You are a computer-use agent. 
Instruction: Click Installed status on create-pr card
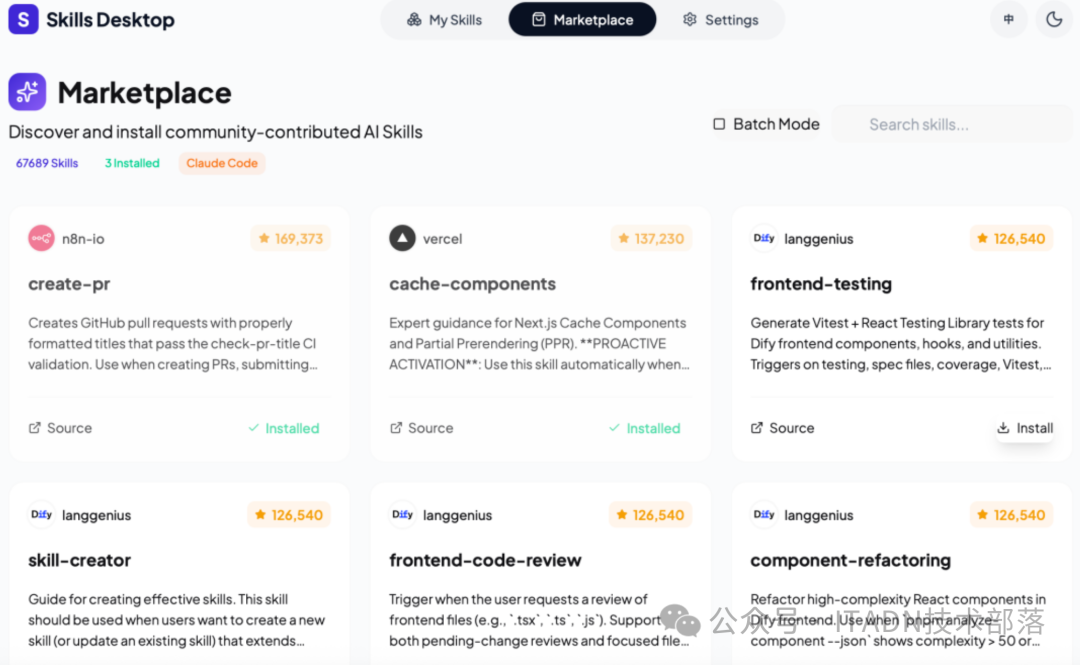click(284, 428)
